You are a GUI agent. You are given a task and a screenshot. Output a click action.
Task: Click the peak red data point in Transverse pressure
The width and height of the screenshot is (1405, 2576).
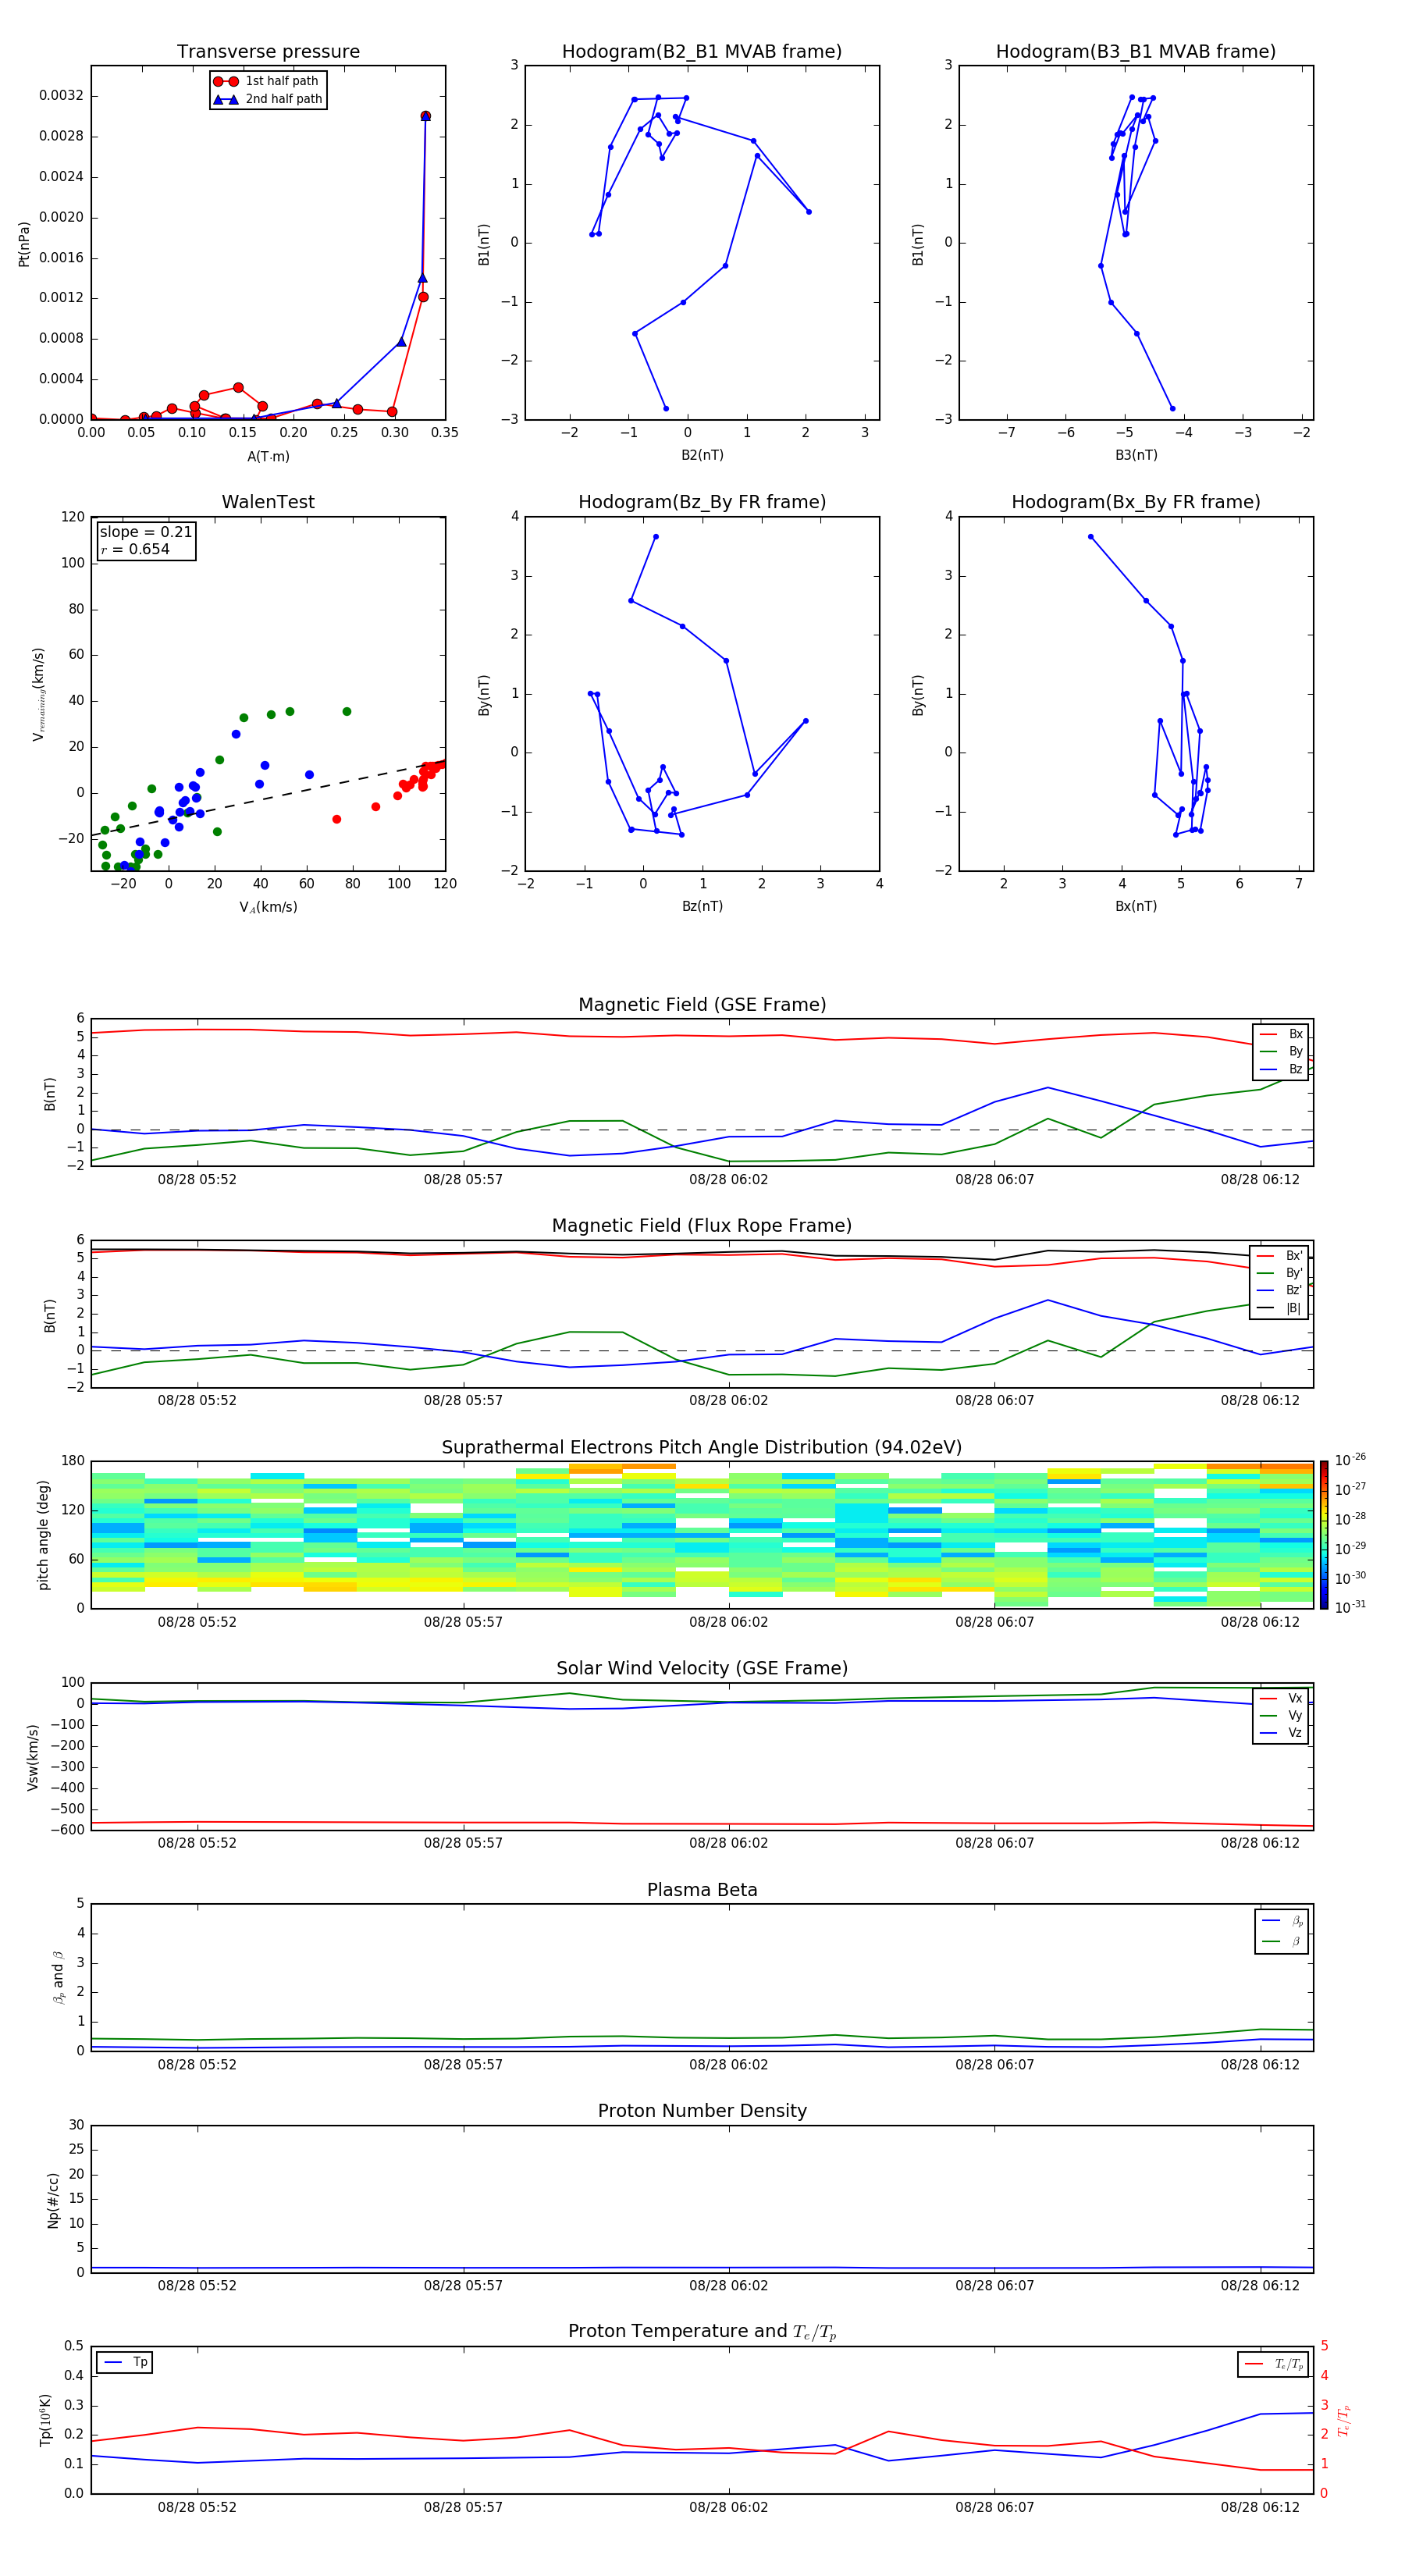(425, 116)
